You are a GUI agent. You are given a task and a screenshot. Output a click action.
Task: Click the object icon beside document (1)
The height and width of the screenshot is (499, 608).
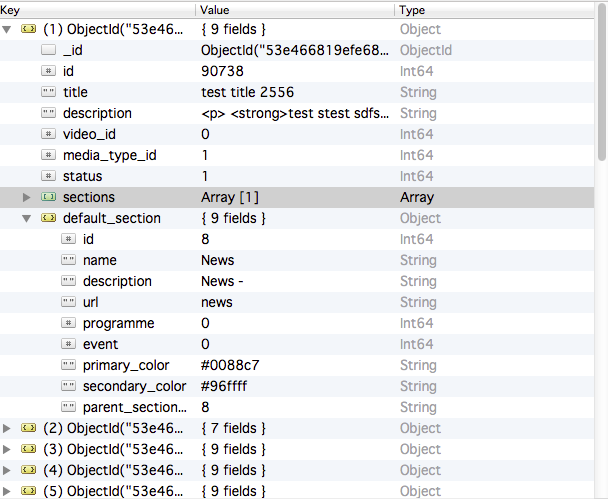point(28,29)
